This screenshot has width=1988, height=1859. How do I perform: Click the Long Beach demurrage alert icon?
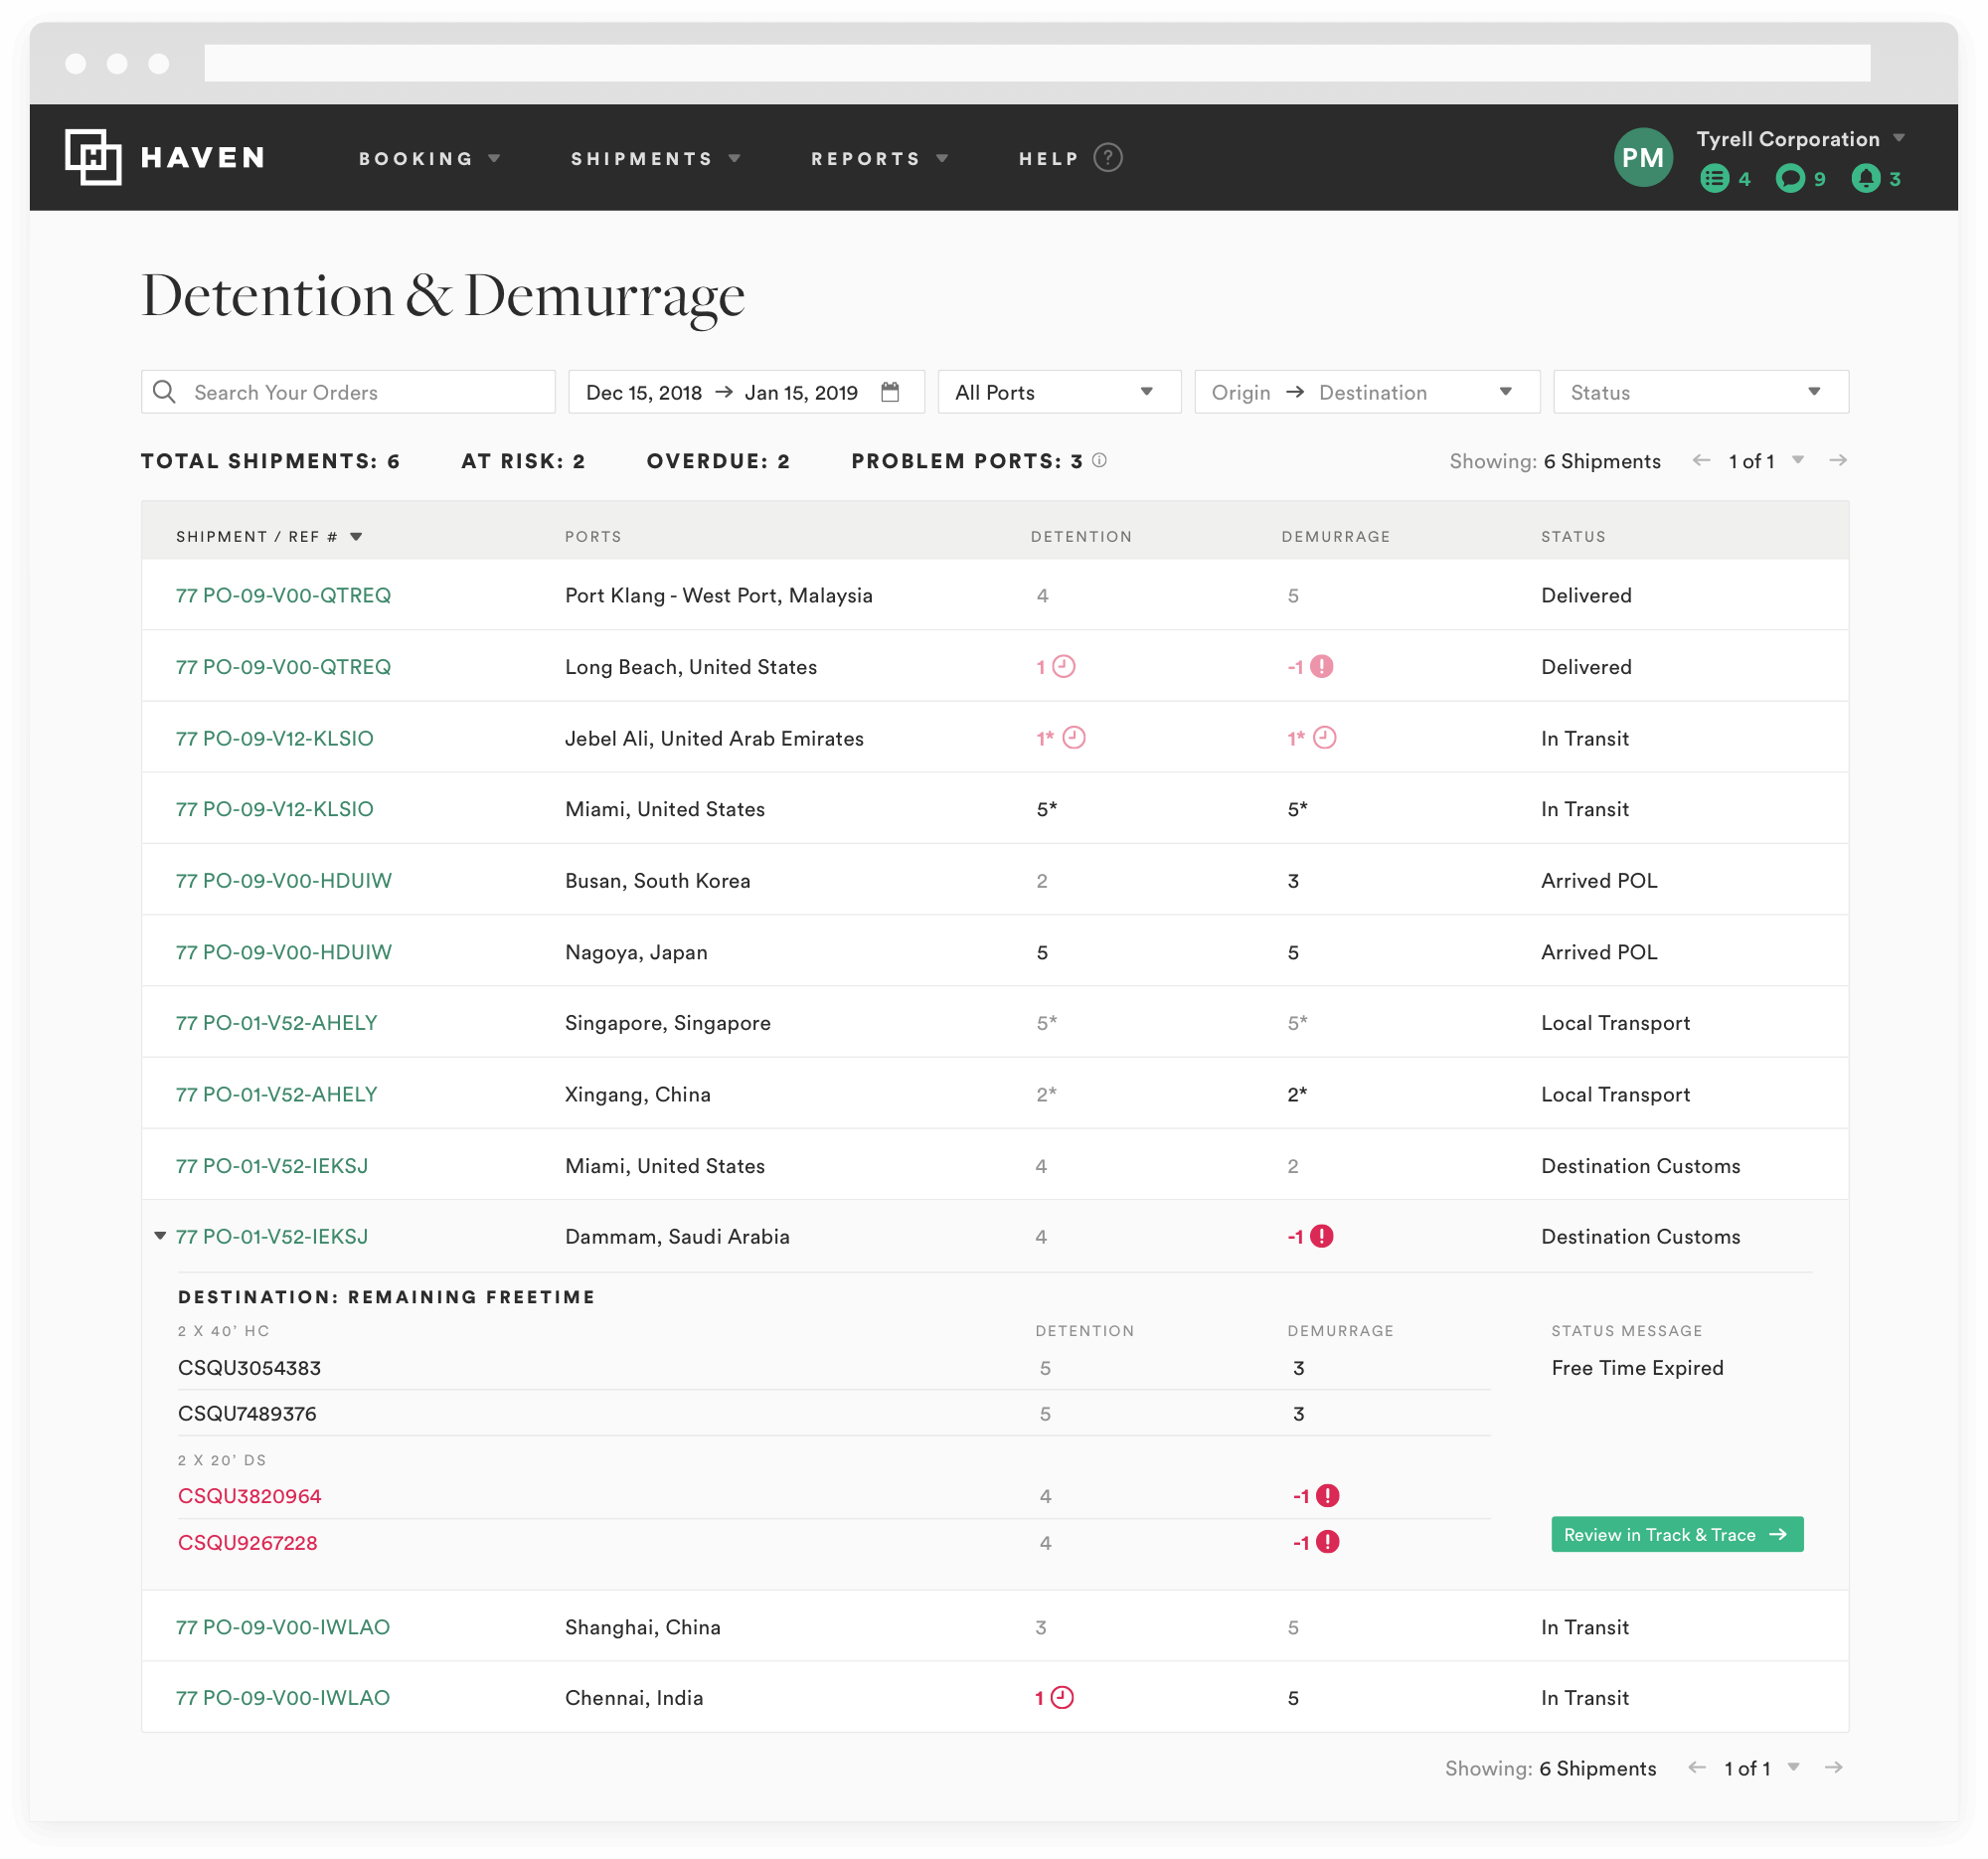pyautogui.click(x=1322, y=667)
